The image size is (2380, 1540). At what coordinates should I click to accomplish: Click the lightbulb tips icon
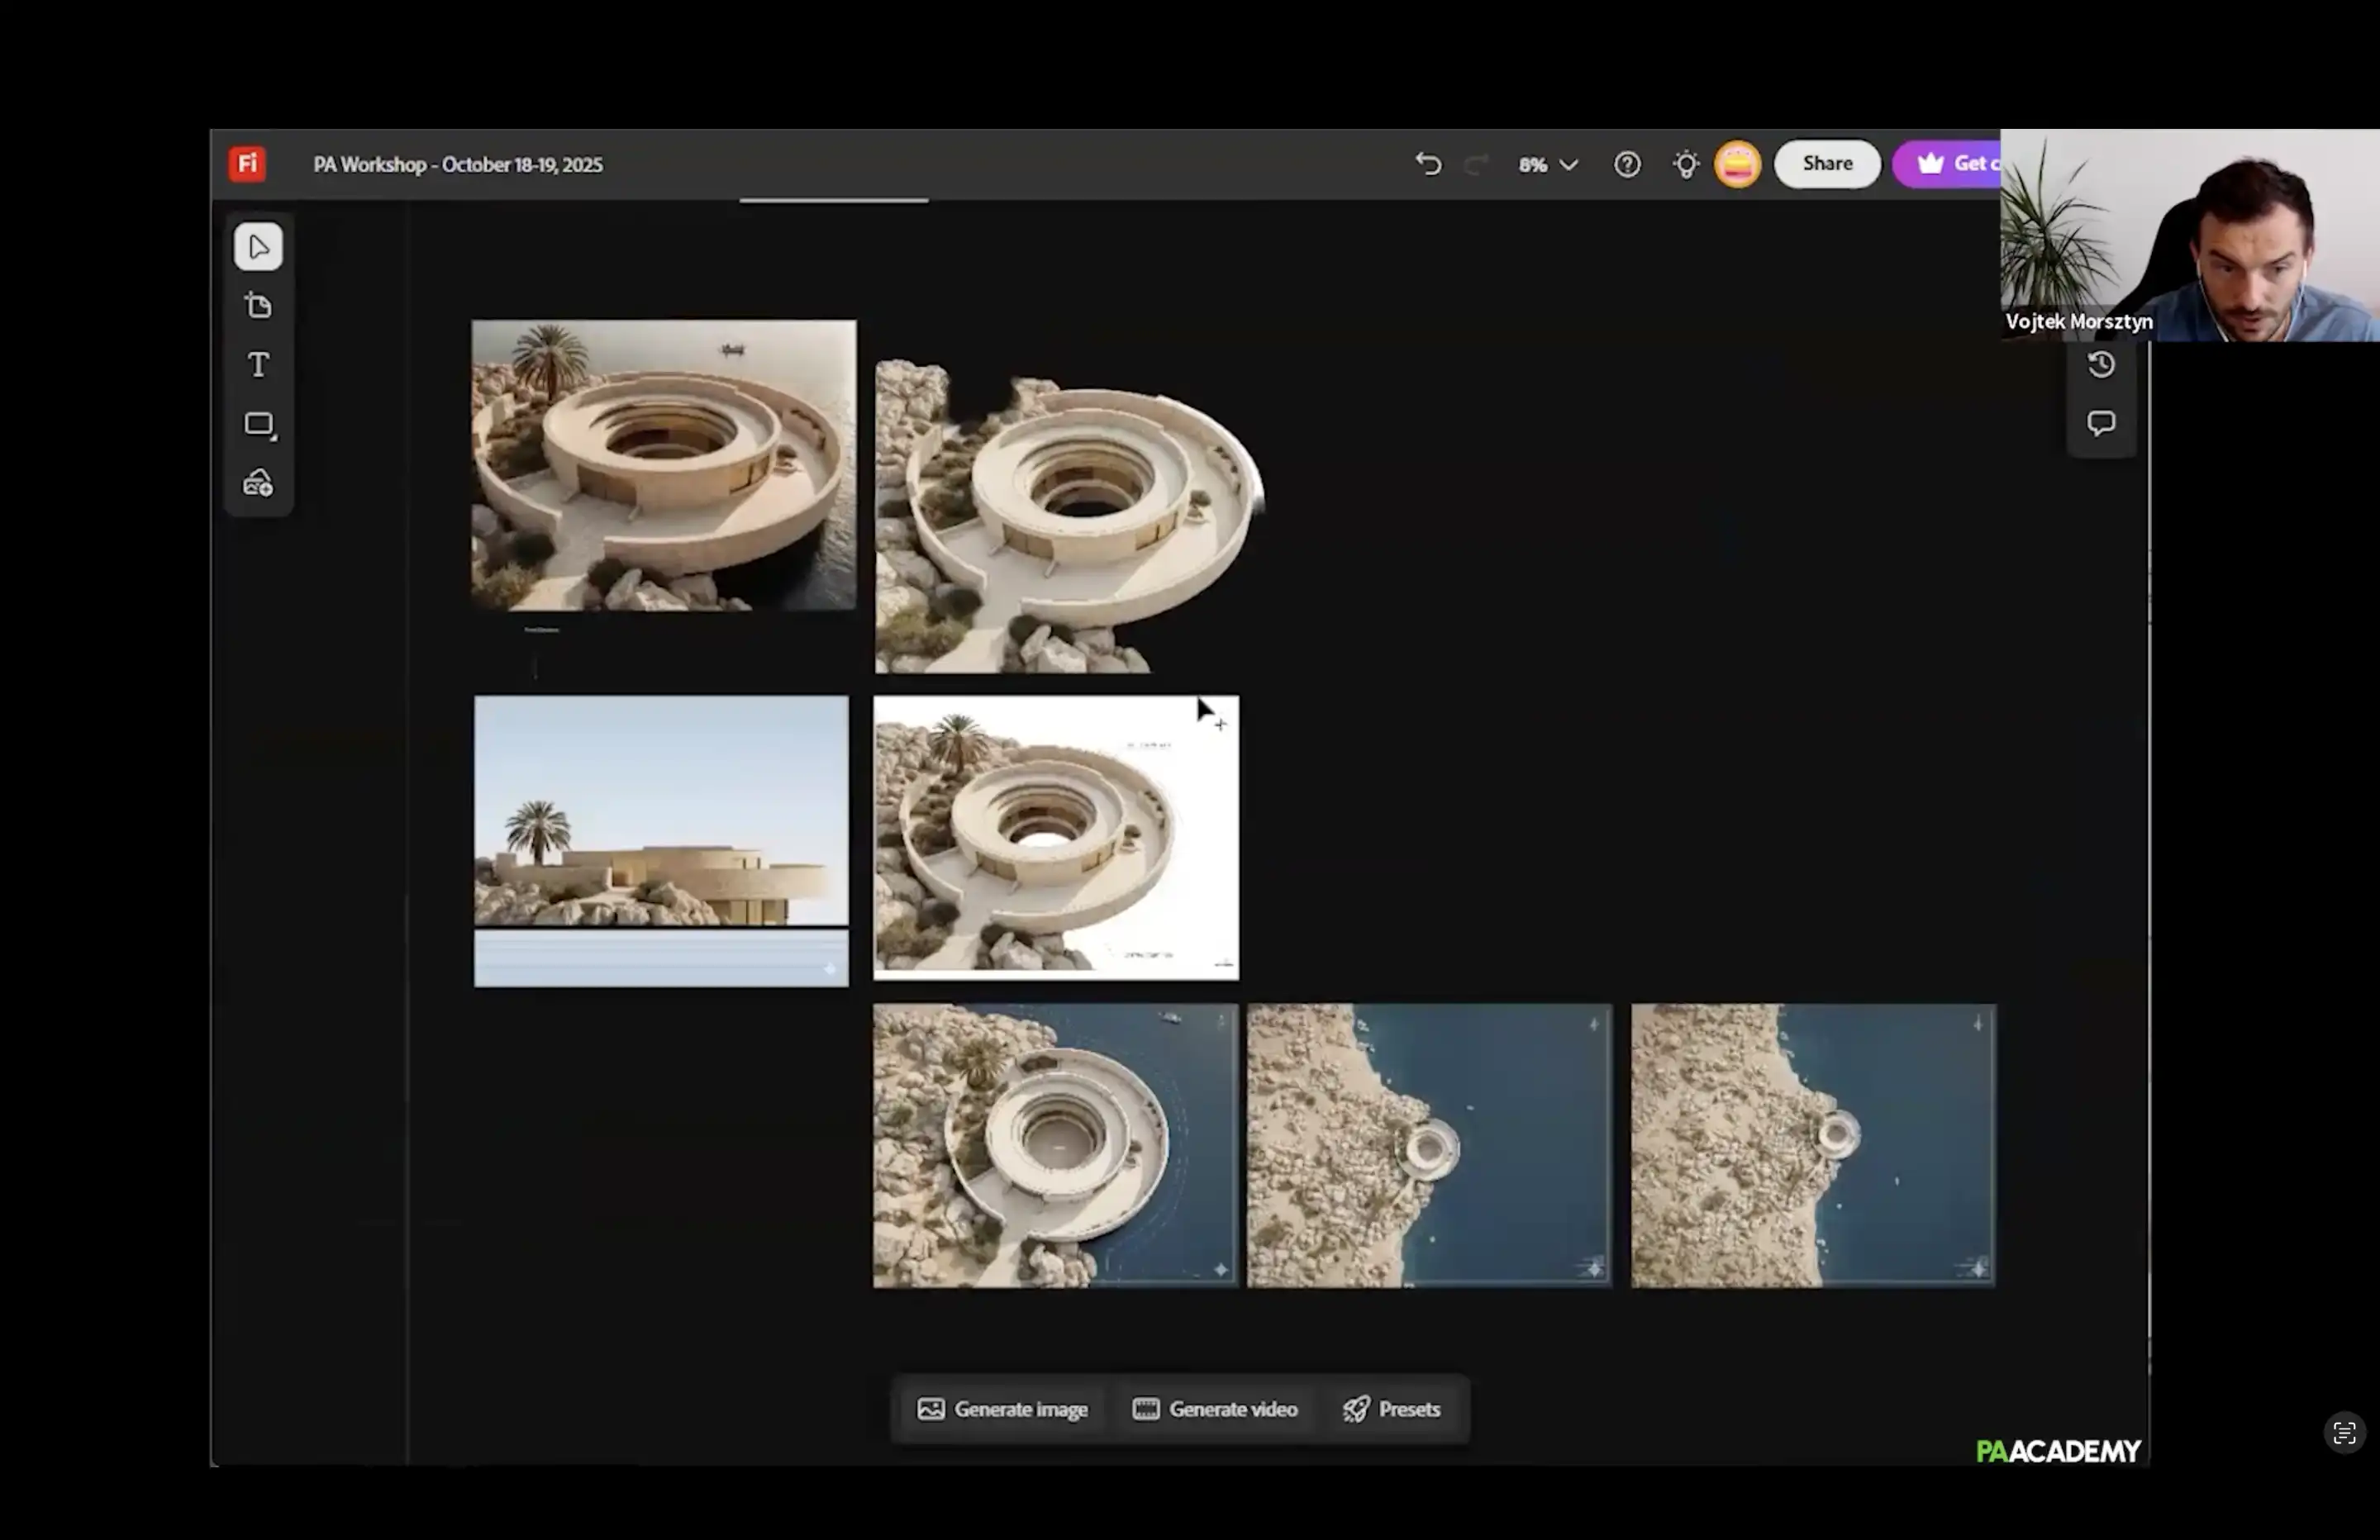point(1686,164)
